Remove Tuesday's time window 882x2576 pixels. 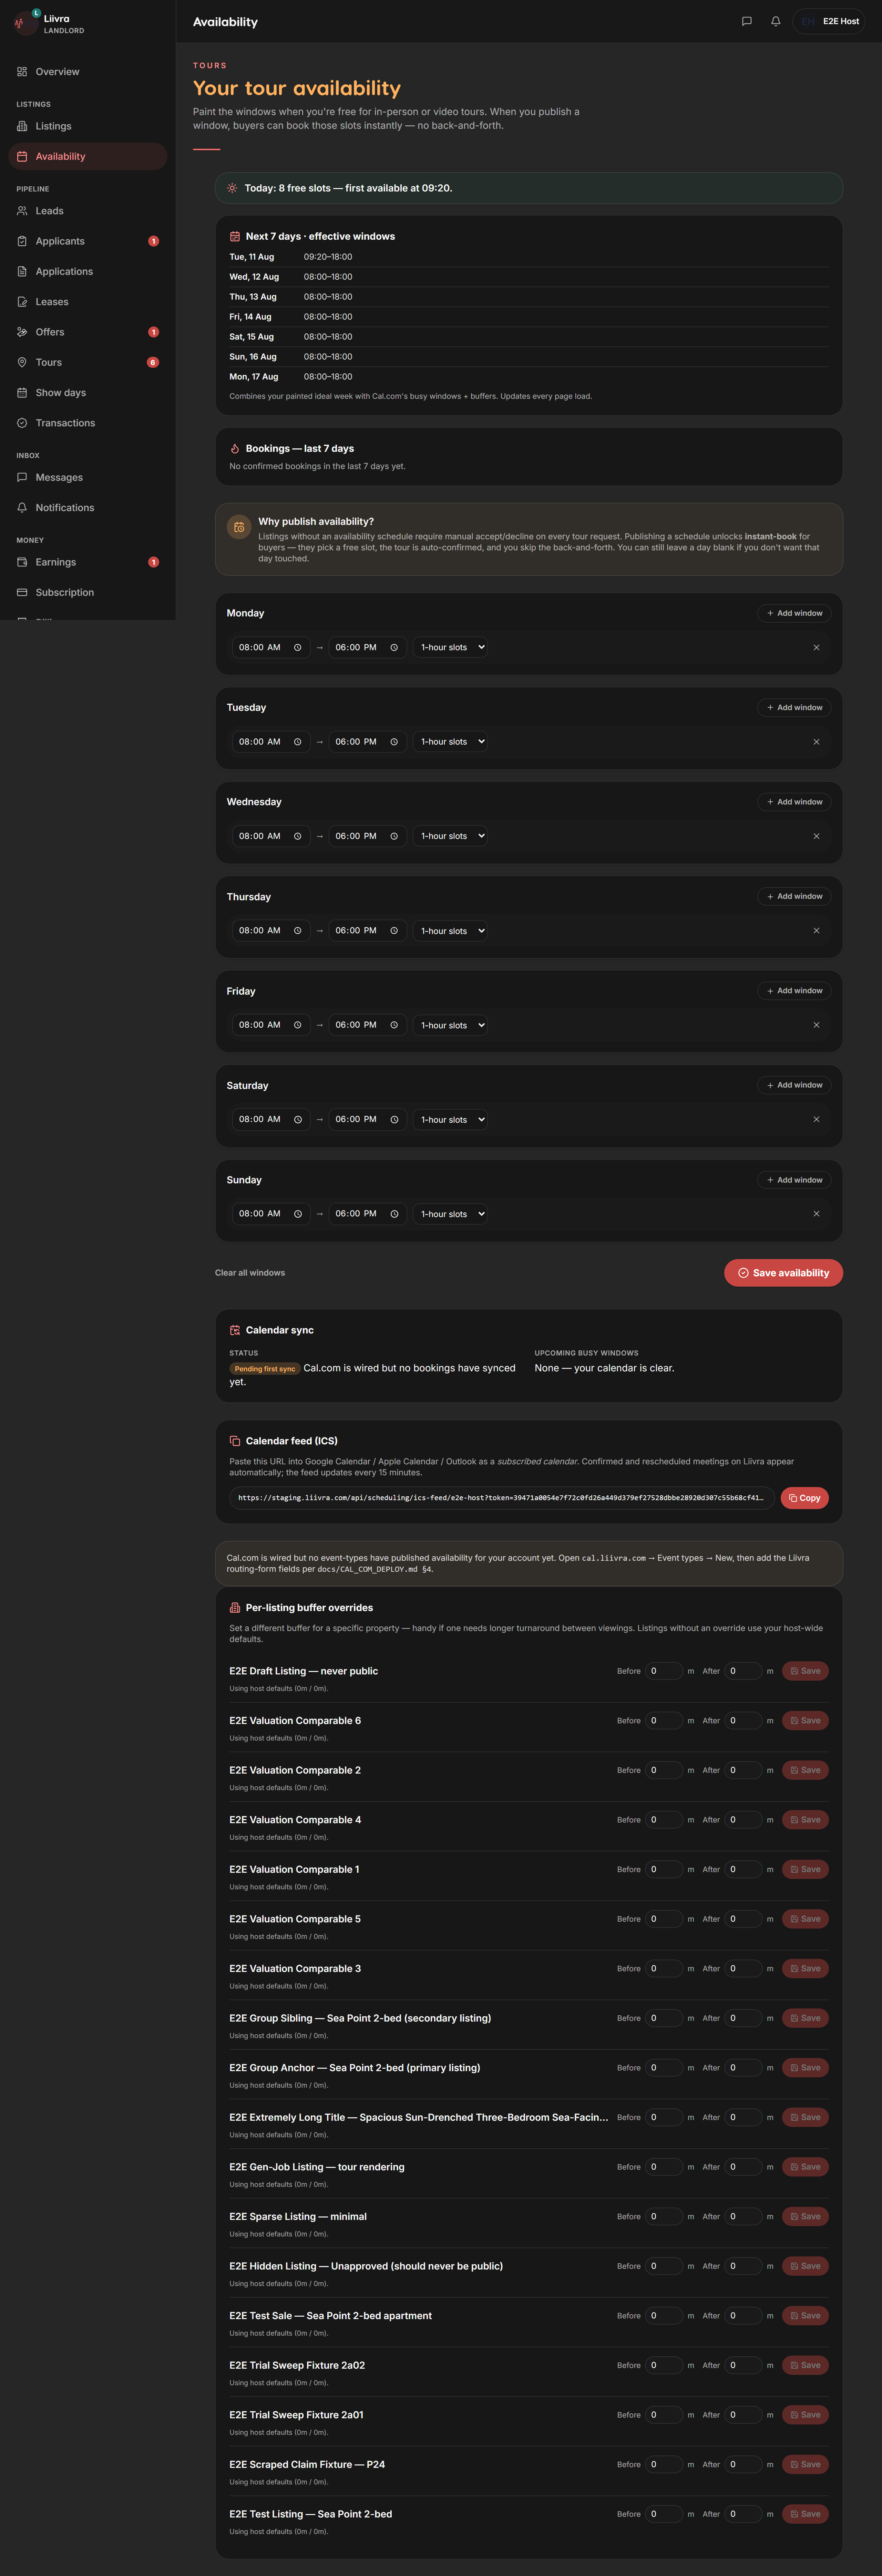[816, 742]
